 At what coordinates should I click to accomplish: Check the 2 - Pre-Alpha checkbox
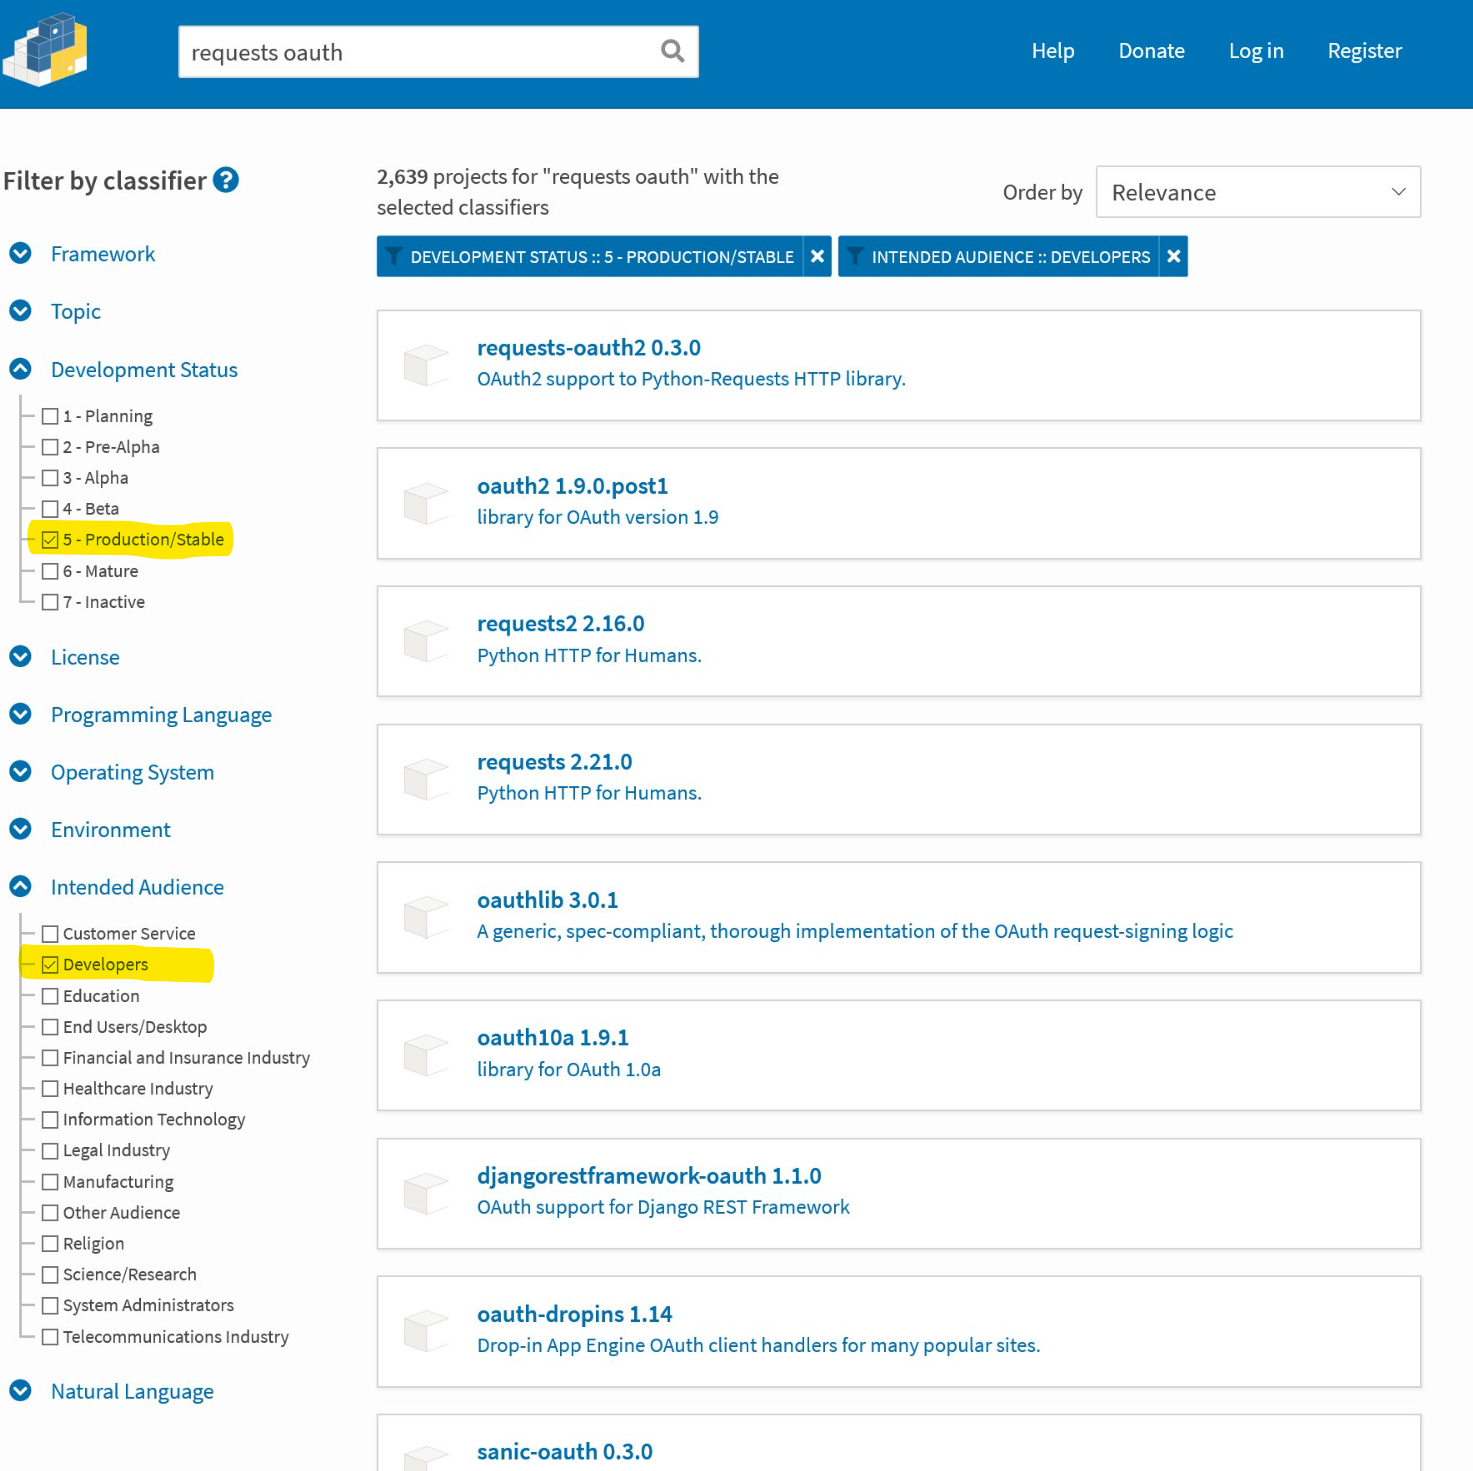tap(50, 447)
